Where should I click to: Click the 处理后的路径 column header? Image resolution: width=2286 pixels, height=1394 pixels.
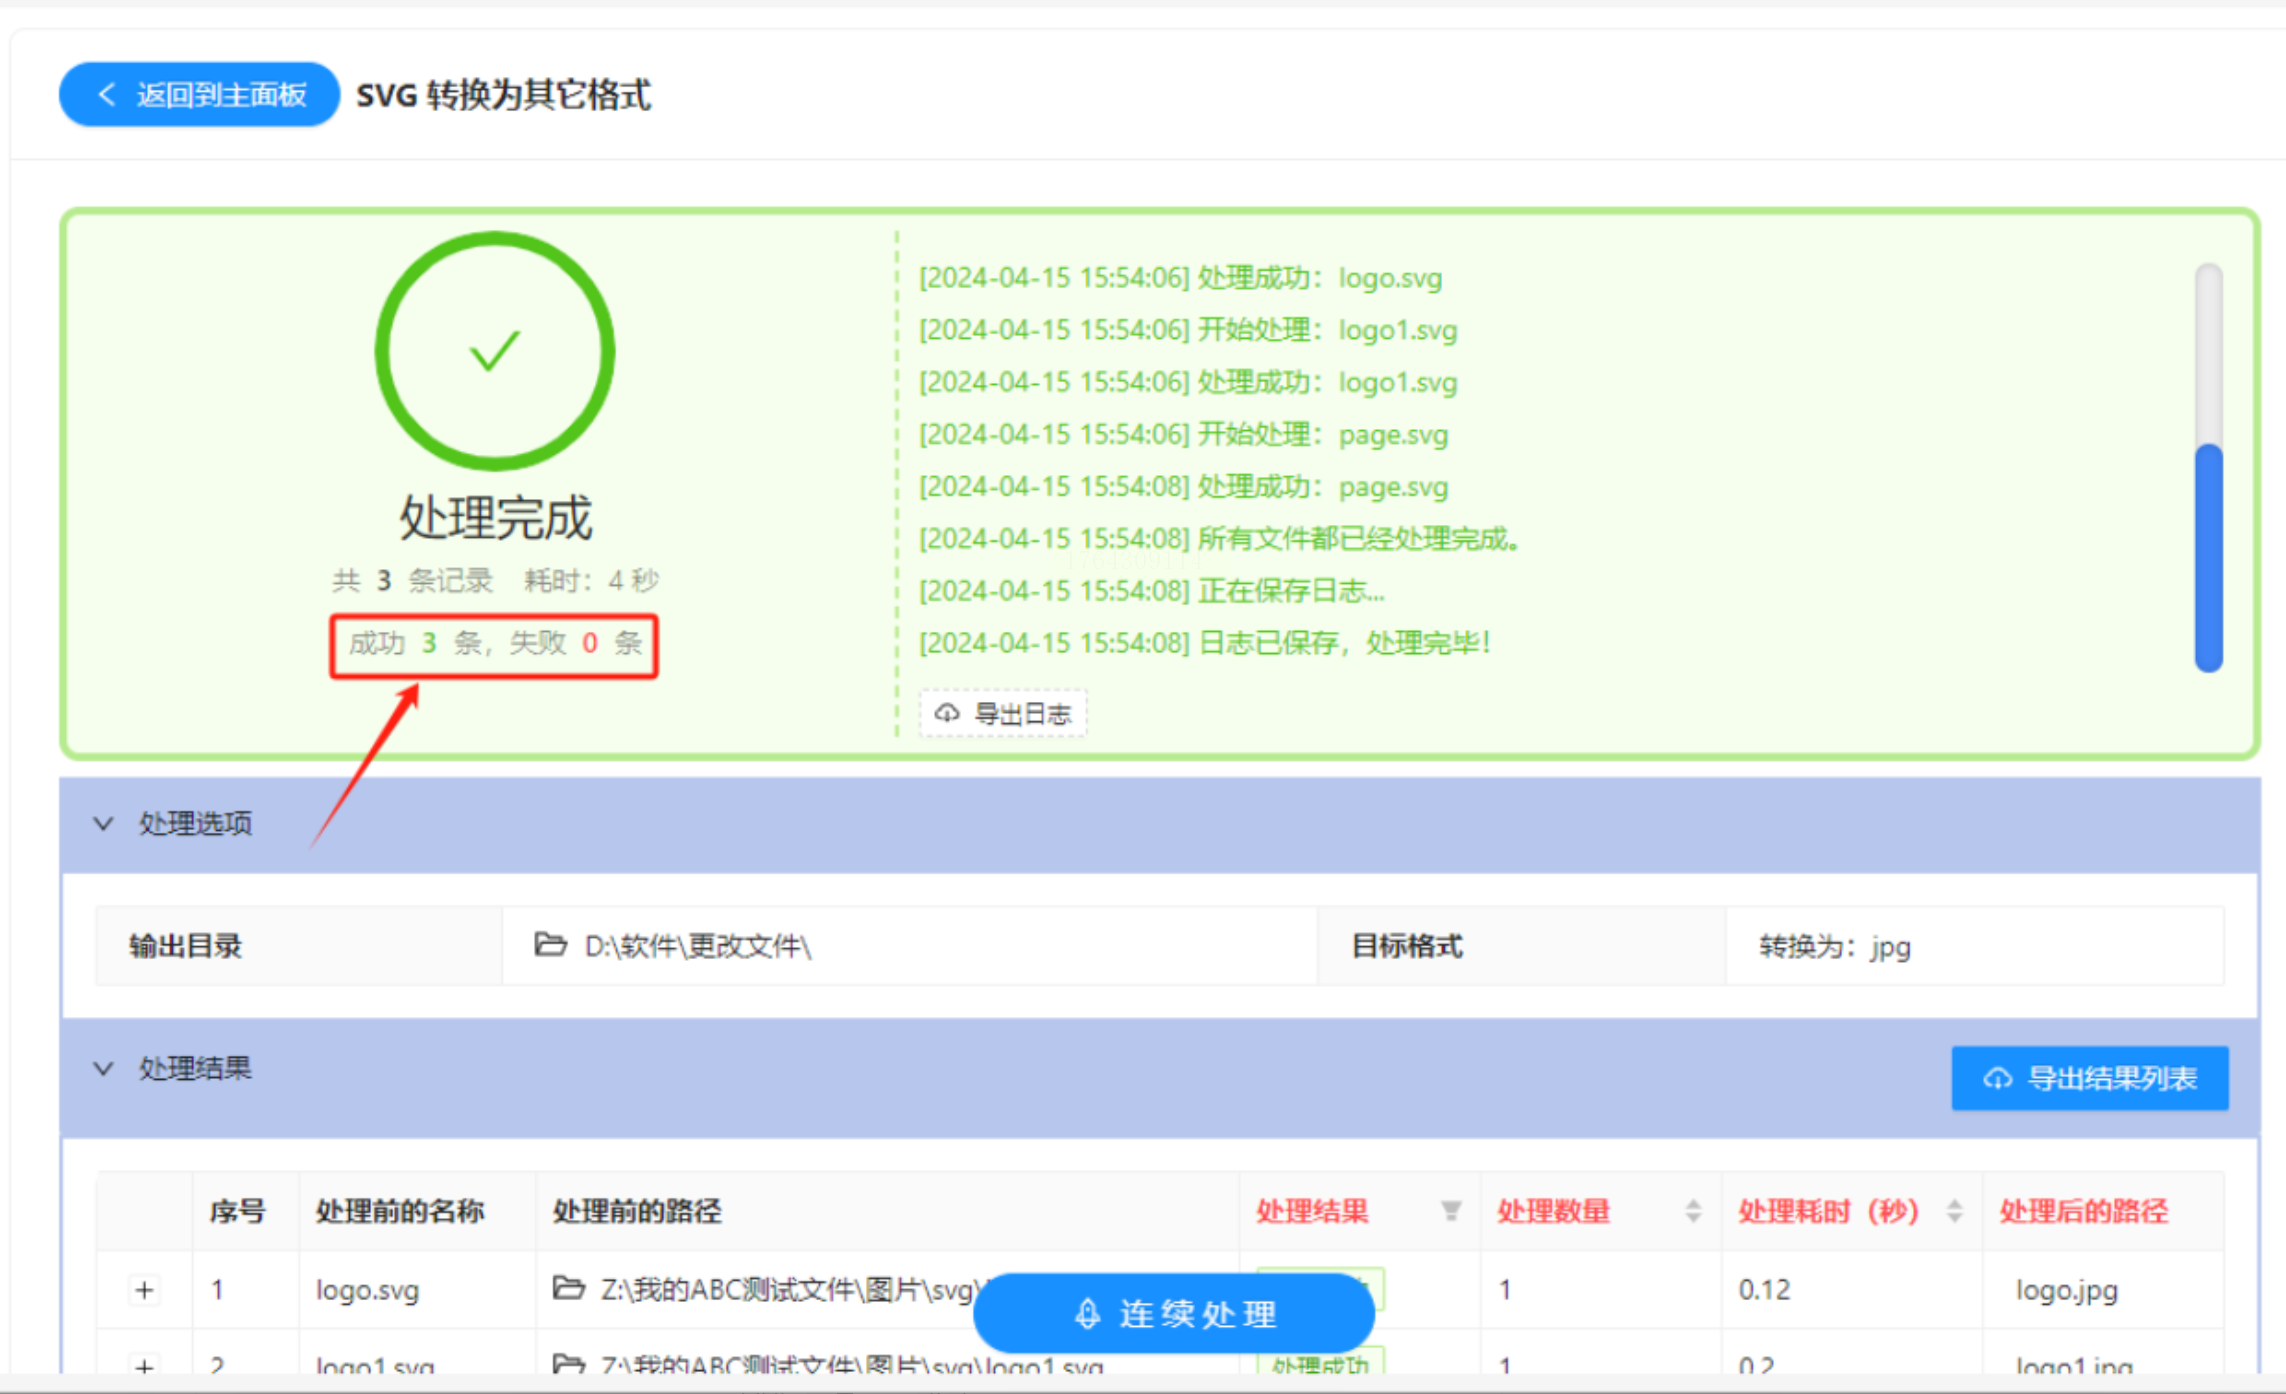tap(2083, 1211)
